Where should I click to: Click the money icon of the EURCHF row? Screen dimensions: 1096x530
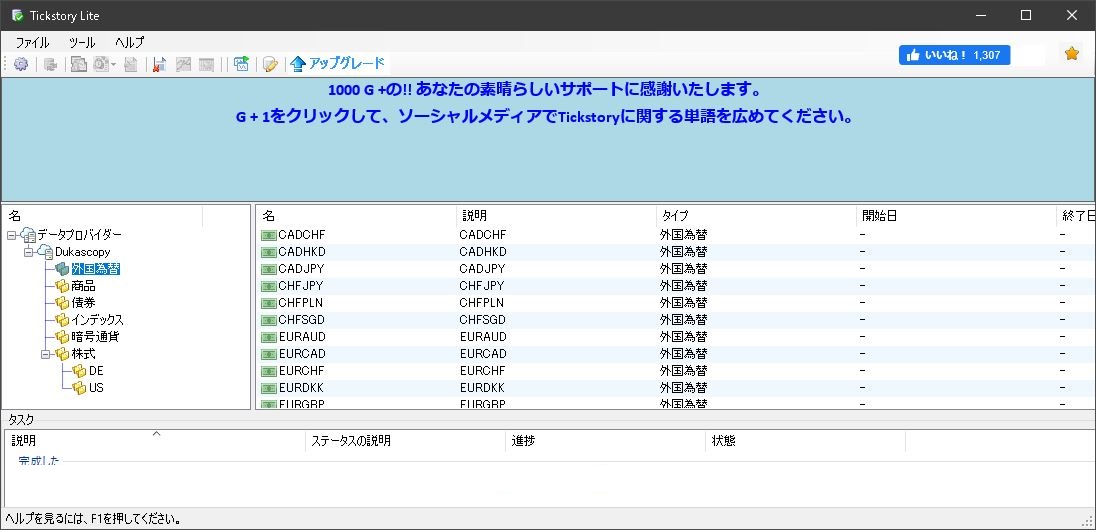click(268, 371)
